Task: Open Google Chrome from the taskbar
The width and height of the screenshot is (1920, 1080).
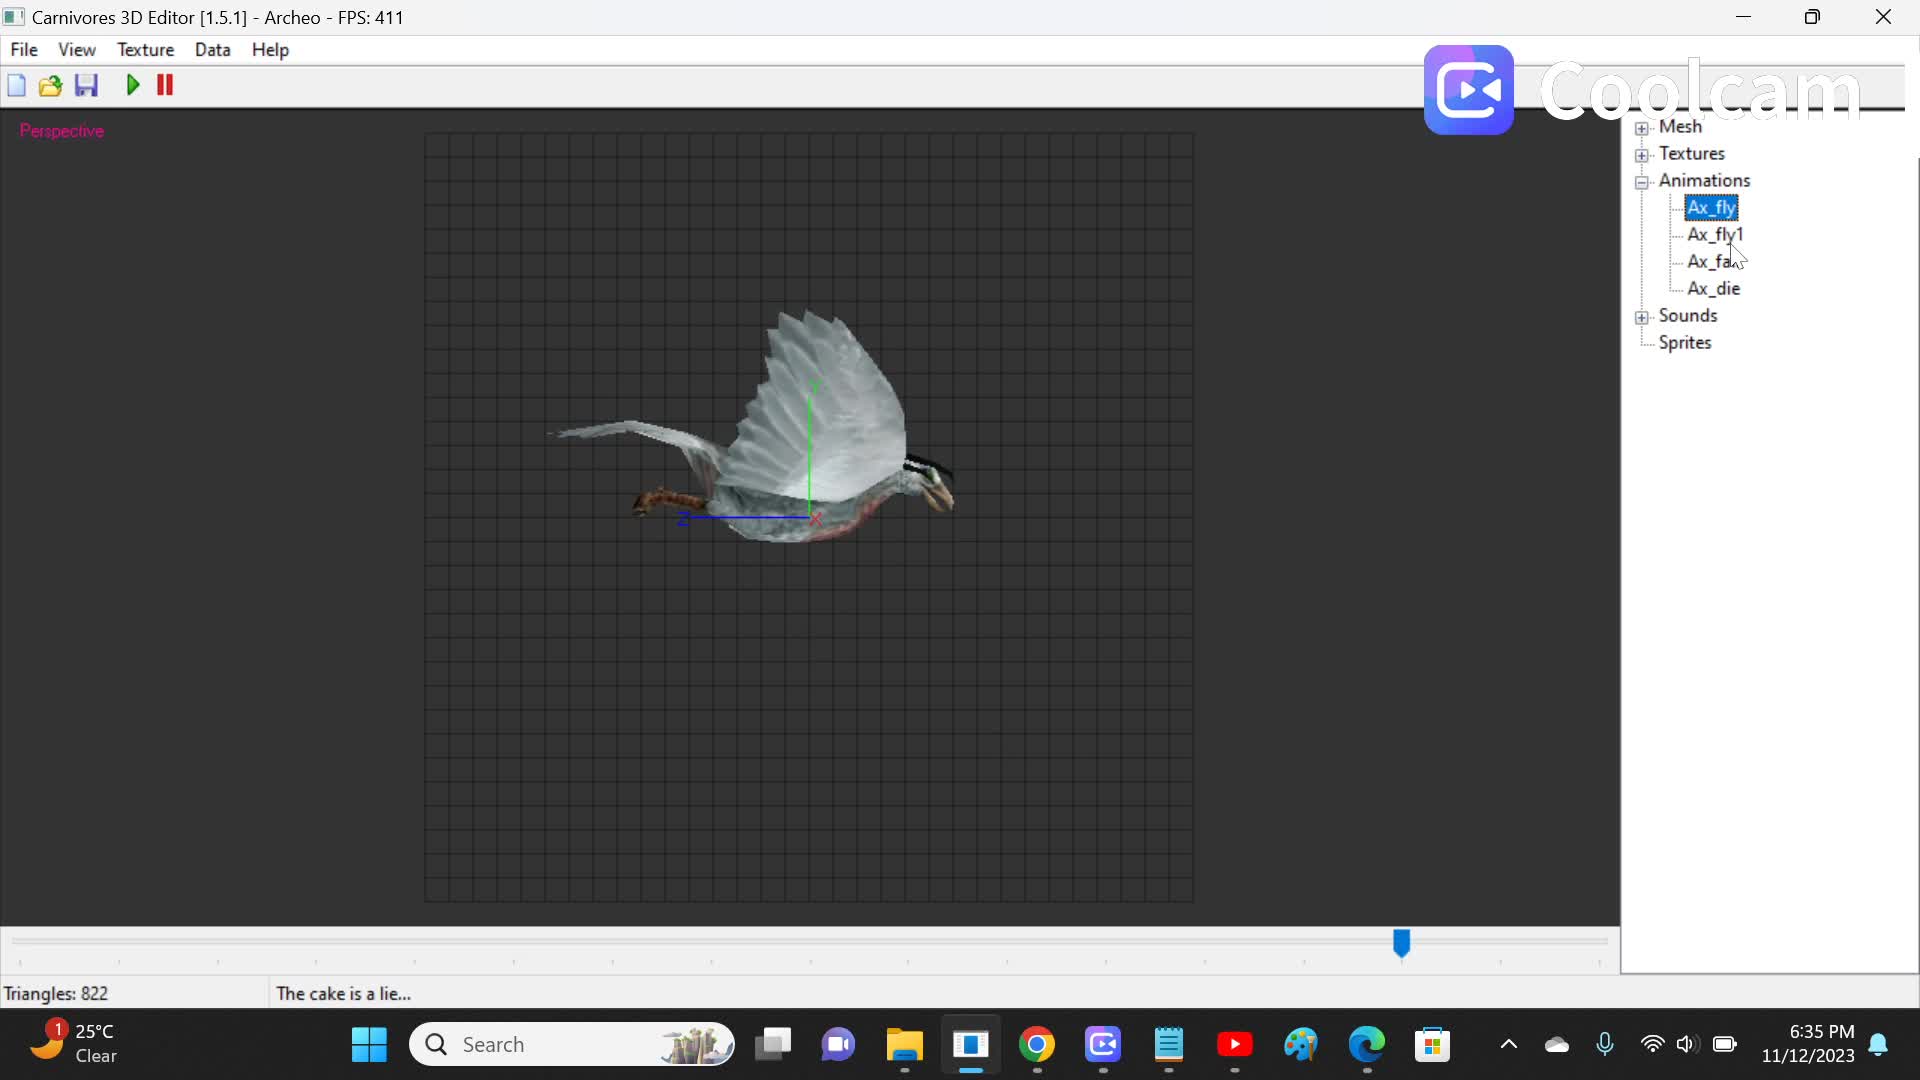Action: click(1037, 1045)
